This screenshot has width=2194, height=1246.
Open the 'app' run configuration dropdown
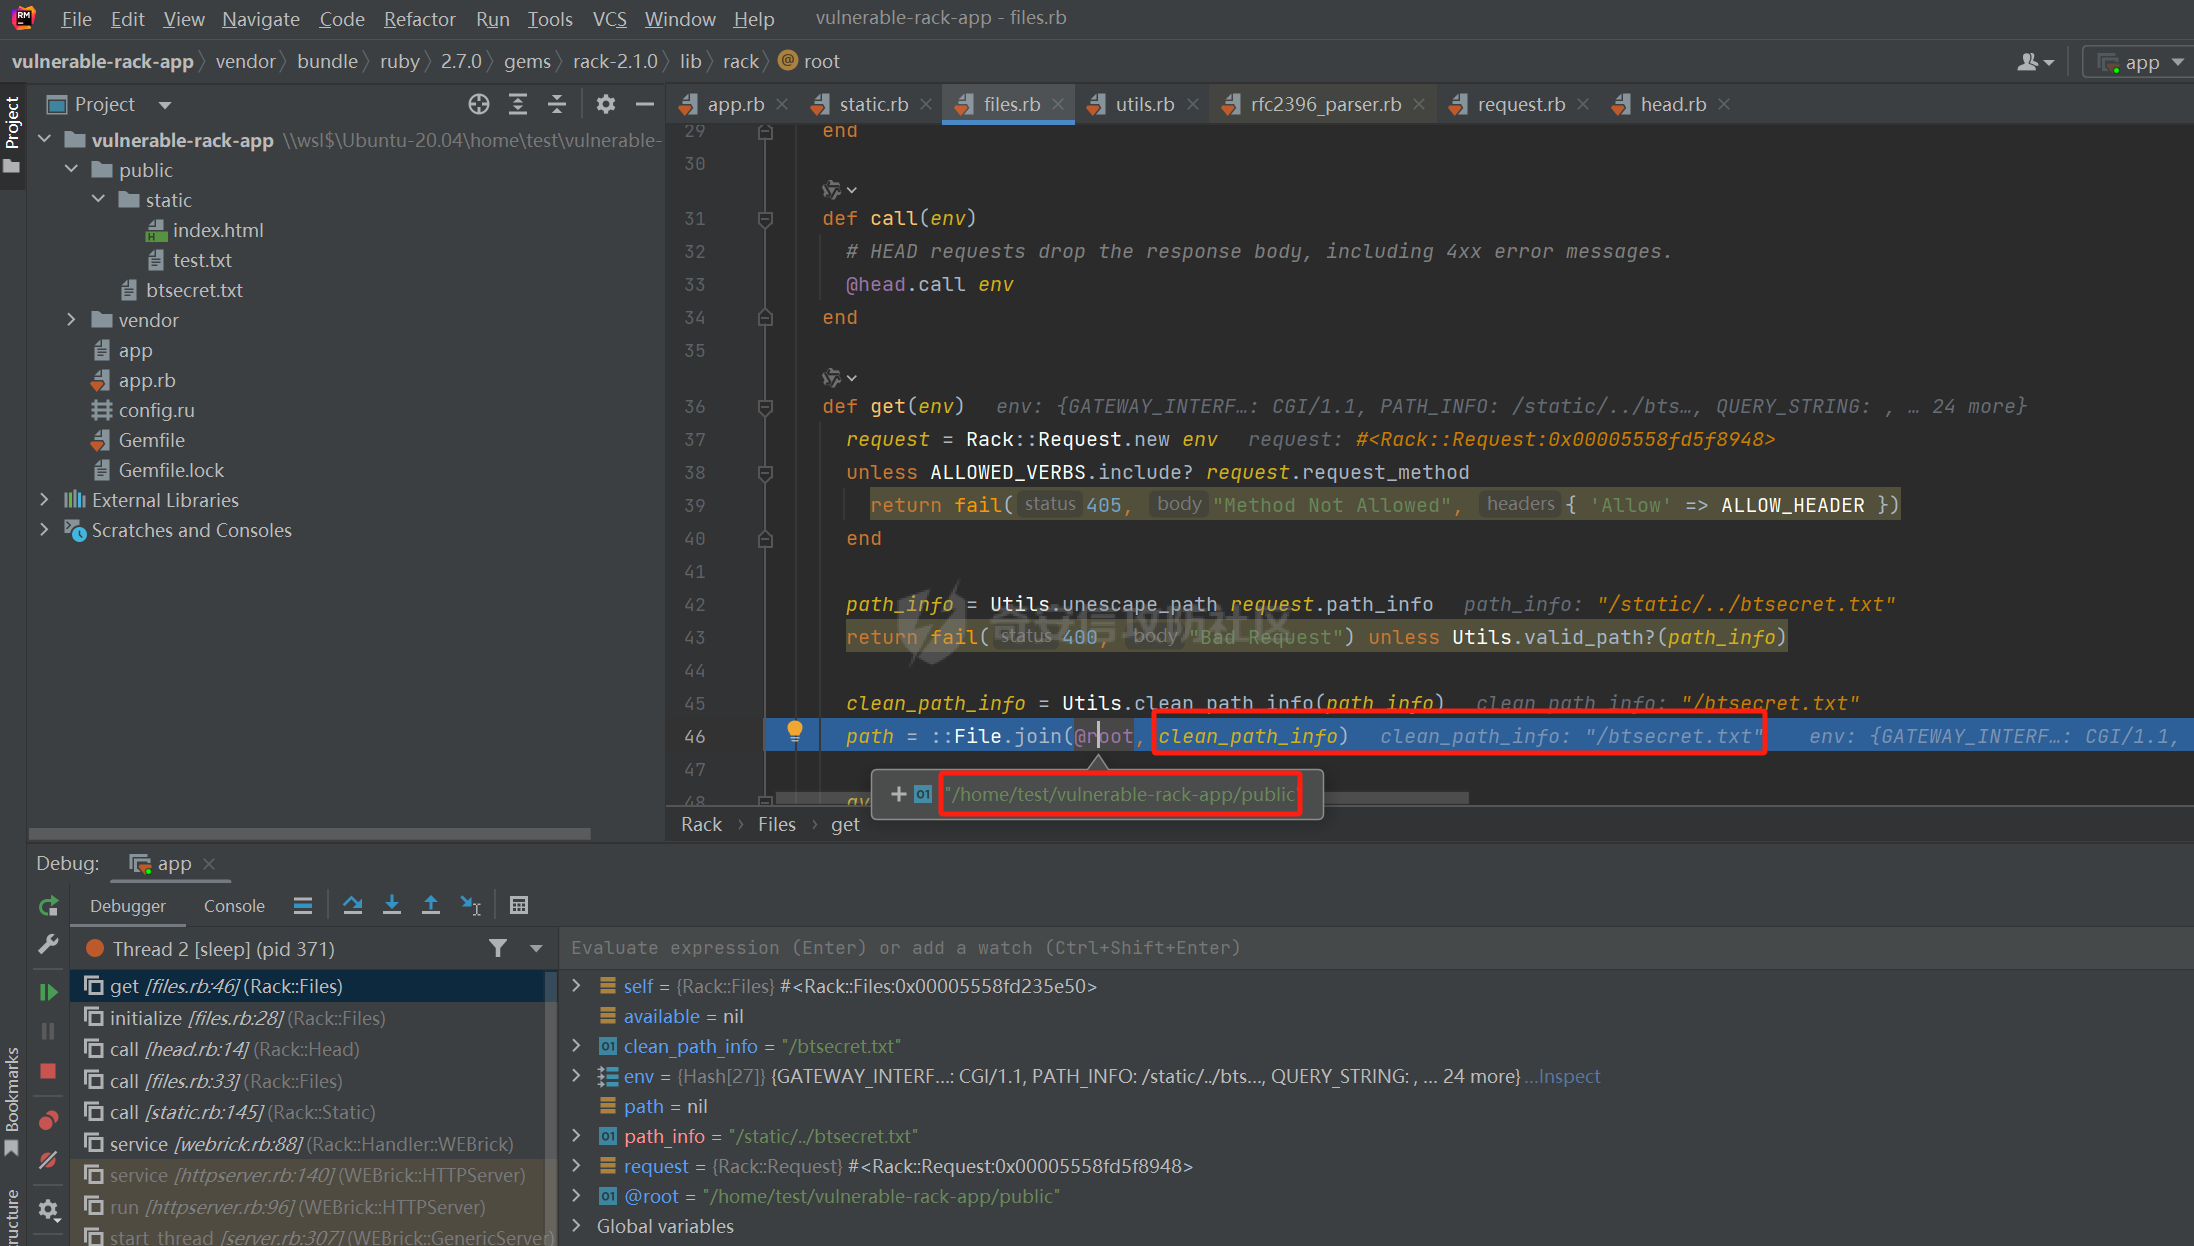click(x=2142, y=62)
